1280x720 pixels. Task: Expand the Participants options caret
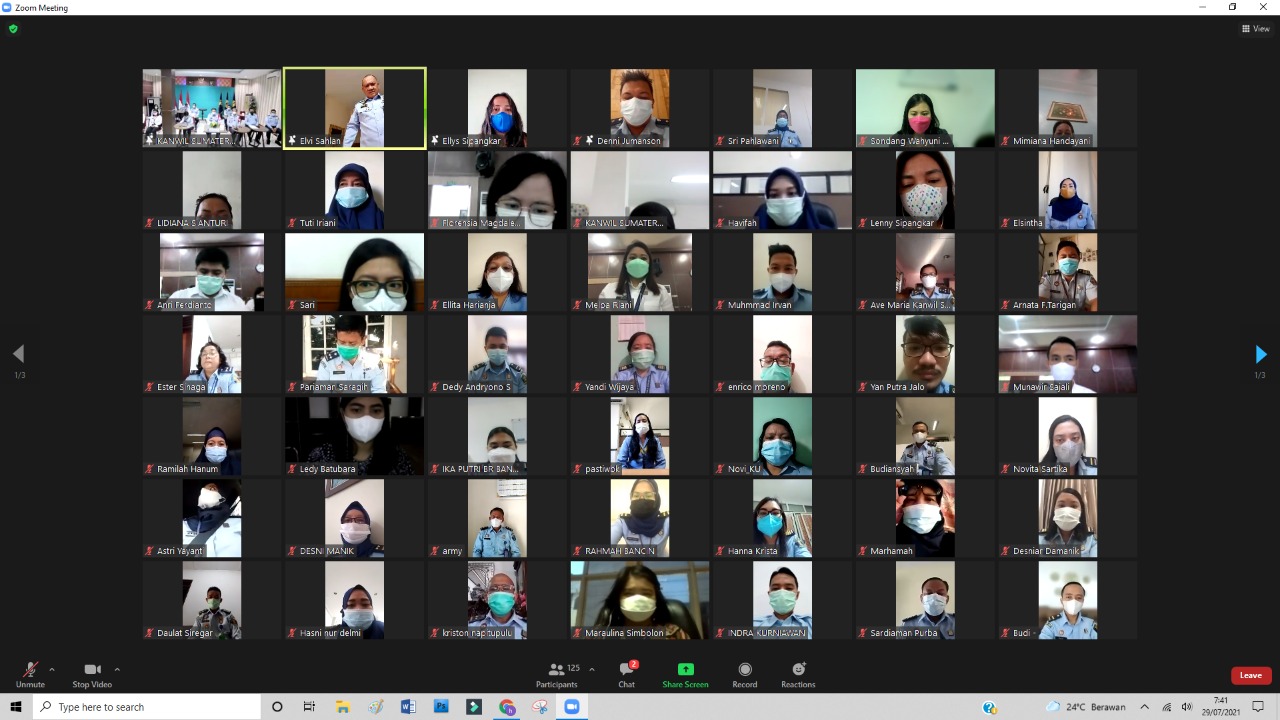tap(592, 670)
